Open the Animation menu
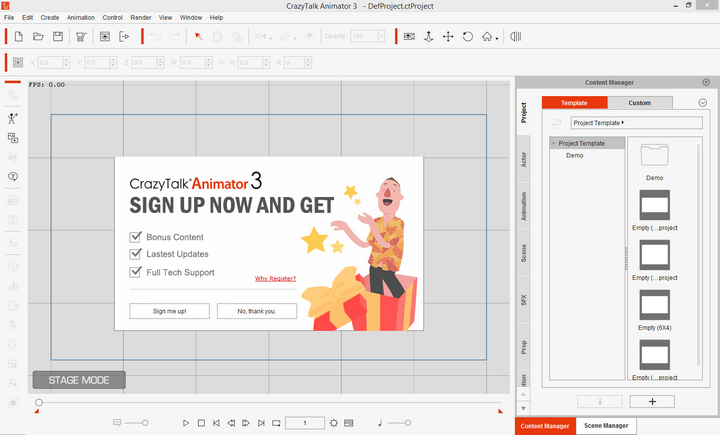 pyautogui.click(x=80, y=17)
